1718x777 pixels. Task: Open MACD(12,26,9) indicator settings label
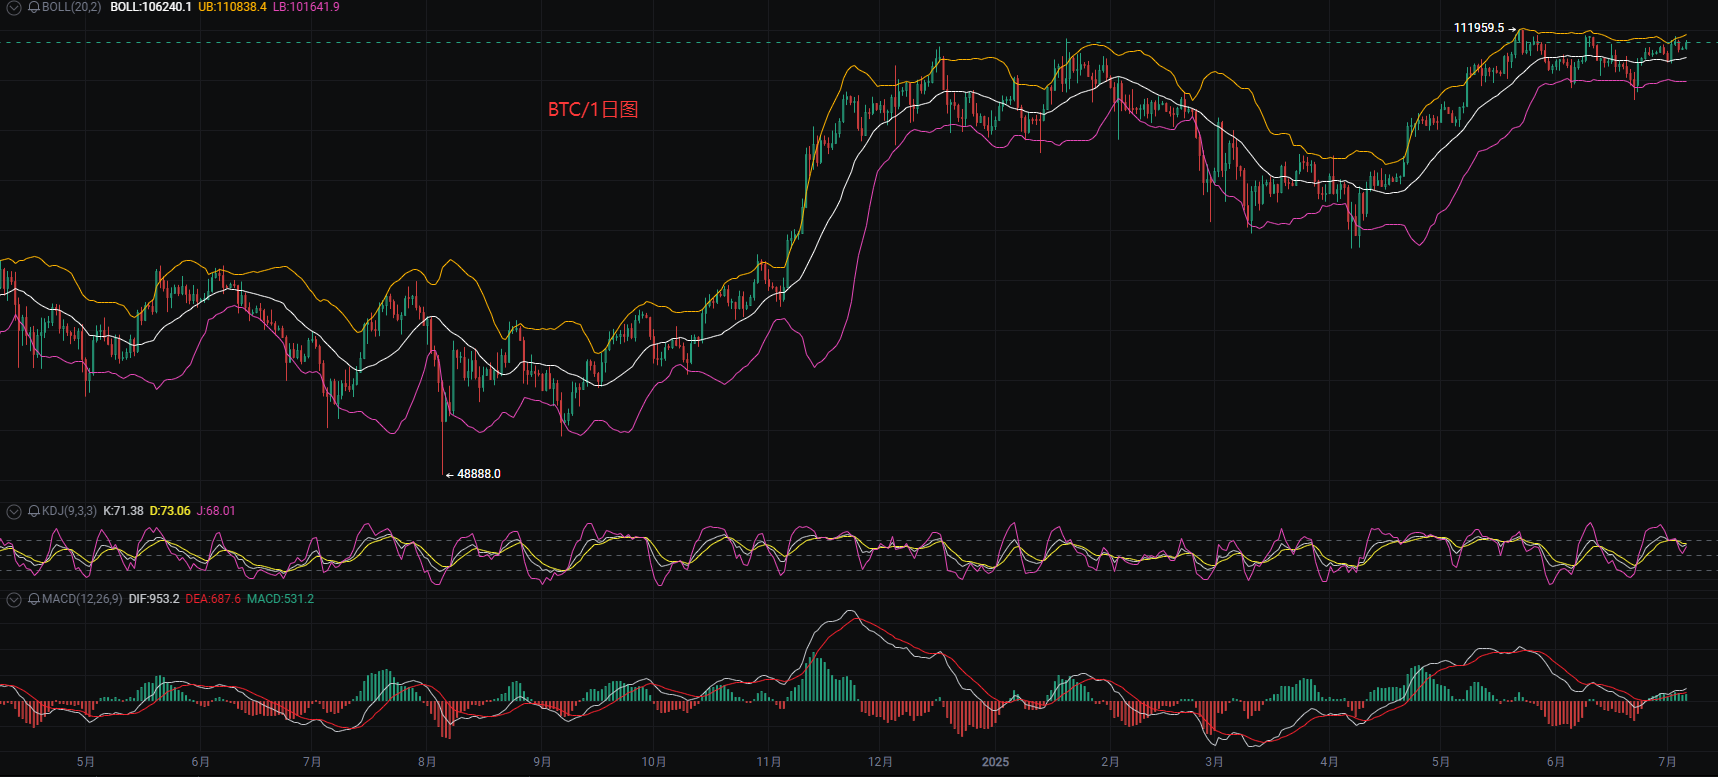click(82, 599)
